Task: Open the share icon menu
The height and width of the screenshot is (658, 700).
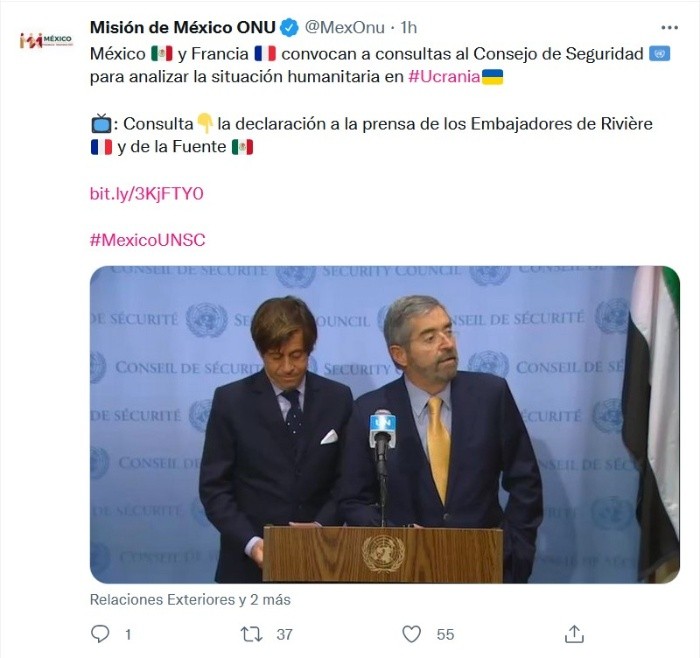Action: pyautogui.click(x=574, y=633)
